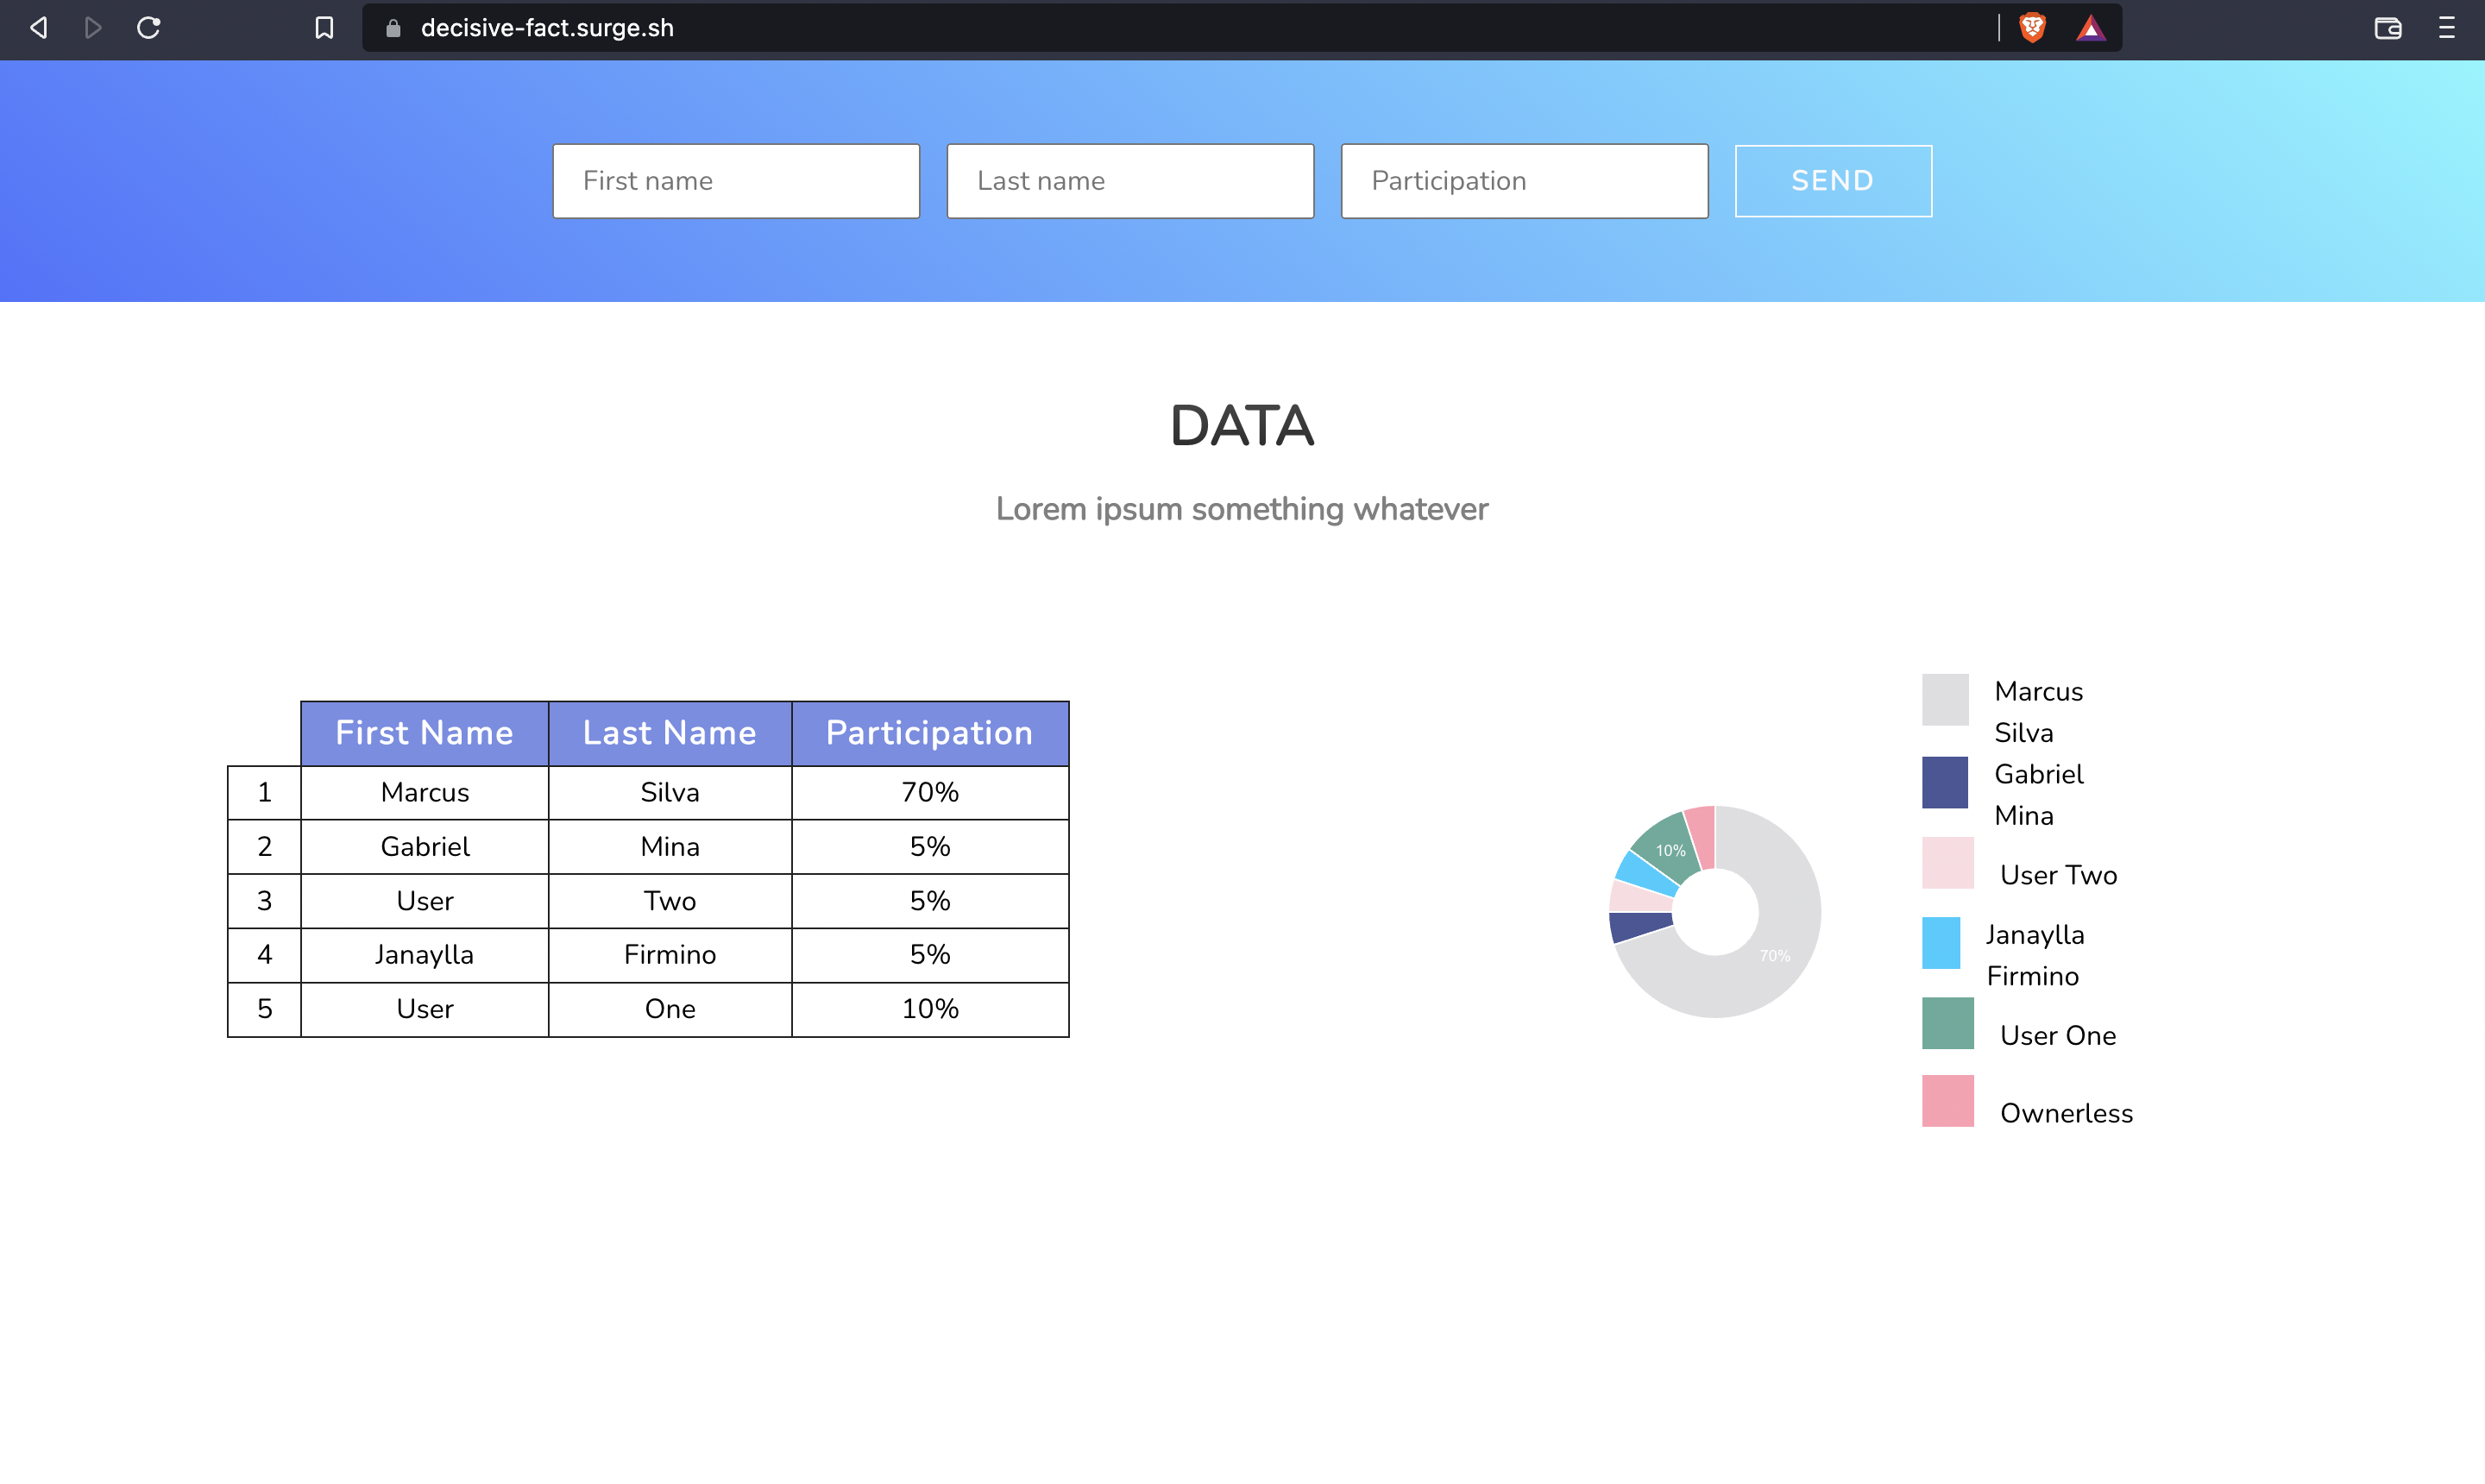The height and width of the screenshot is (1484, 2485).
Task: Open the browser hamburger menu
Action: click(2446, 28)
